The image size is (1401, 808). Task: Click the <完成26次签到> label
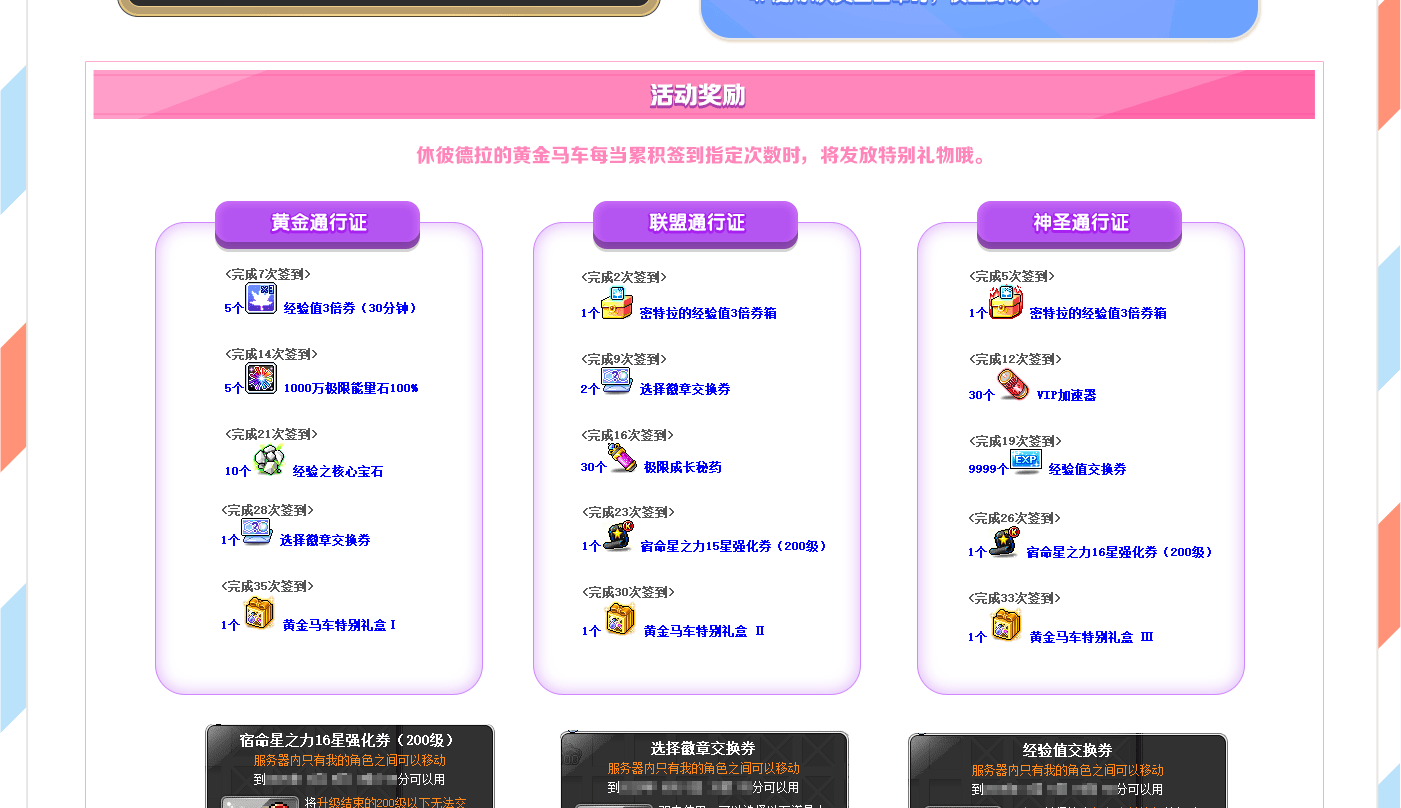pos(1015,518)
